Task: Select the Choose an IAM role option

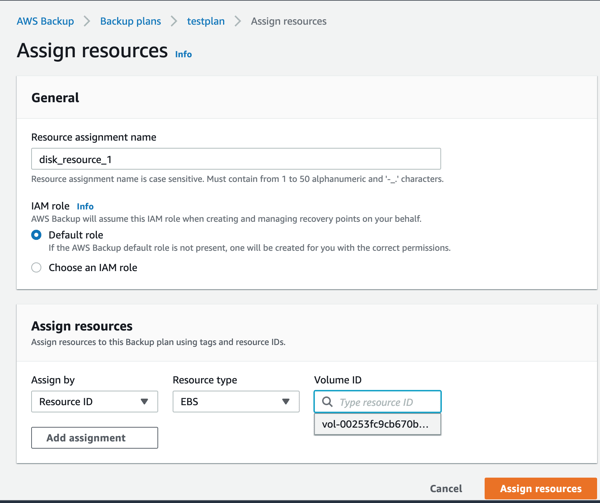Action: tap(37, 268)
